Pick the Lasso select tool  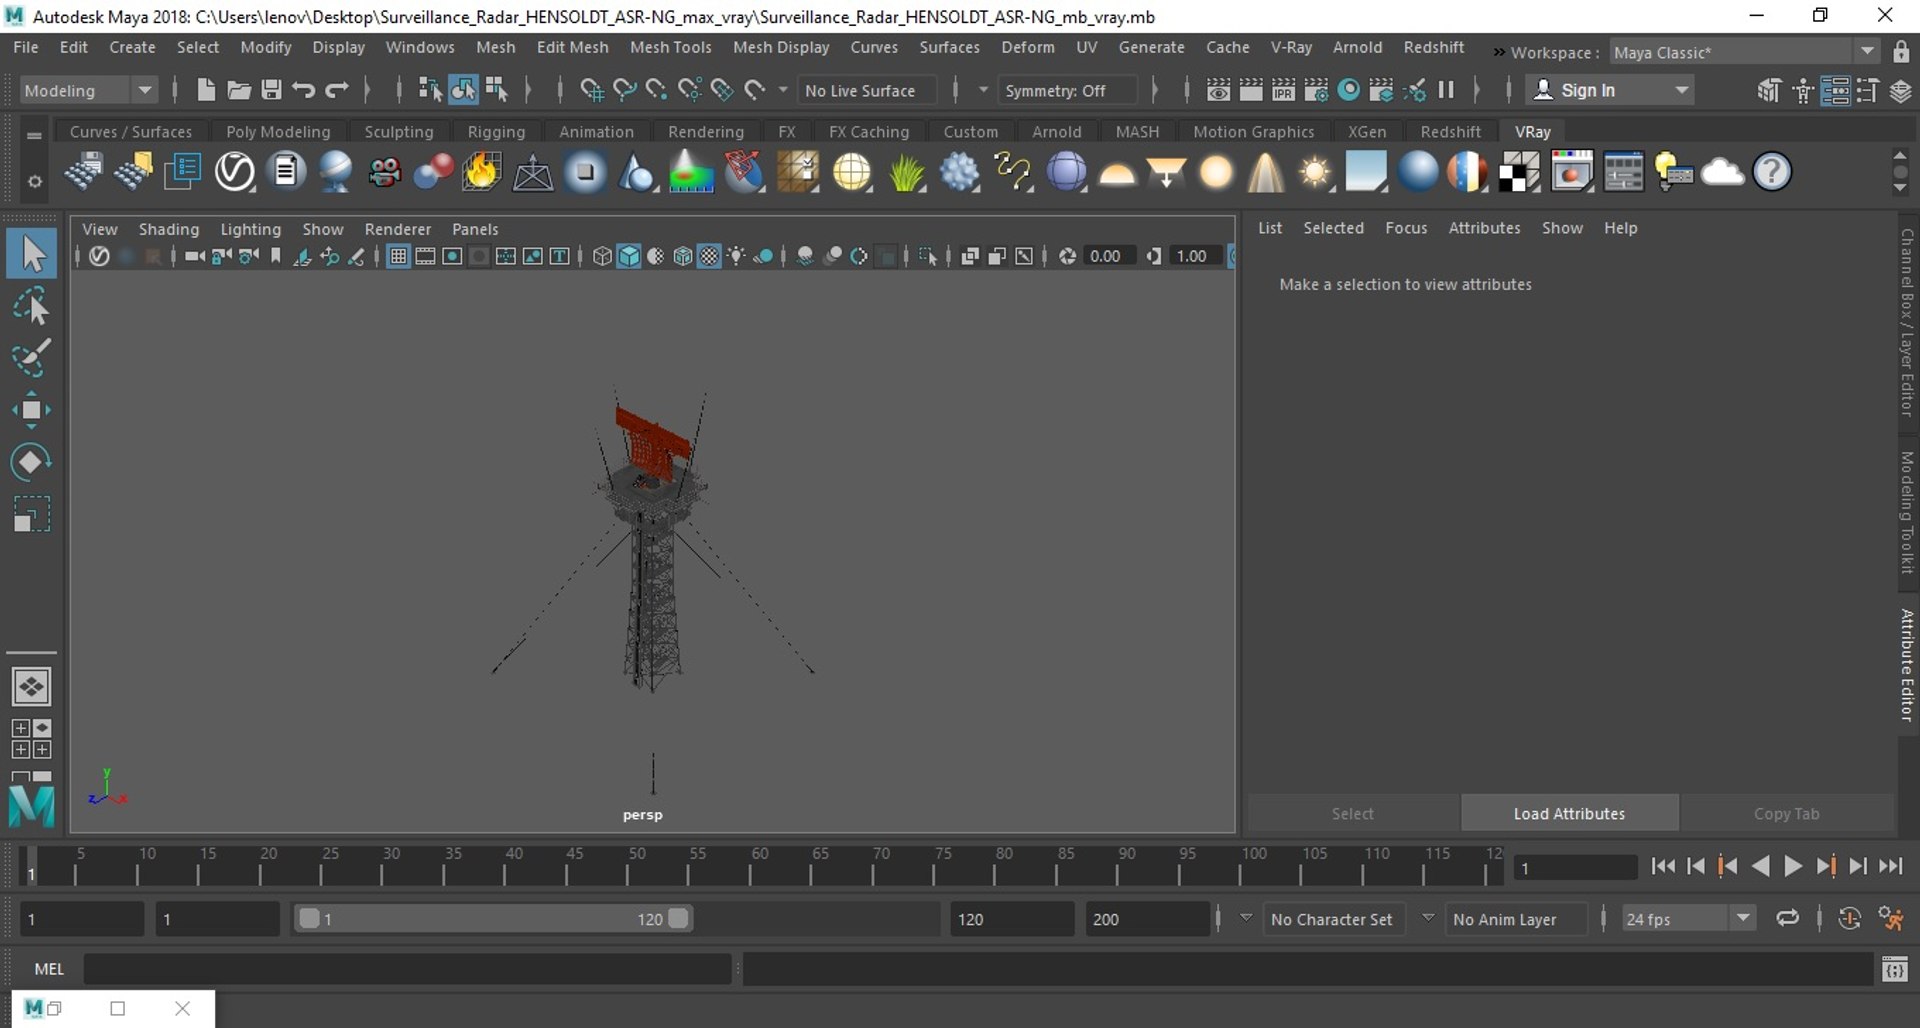[x=31, y=307]
